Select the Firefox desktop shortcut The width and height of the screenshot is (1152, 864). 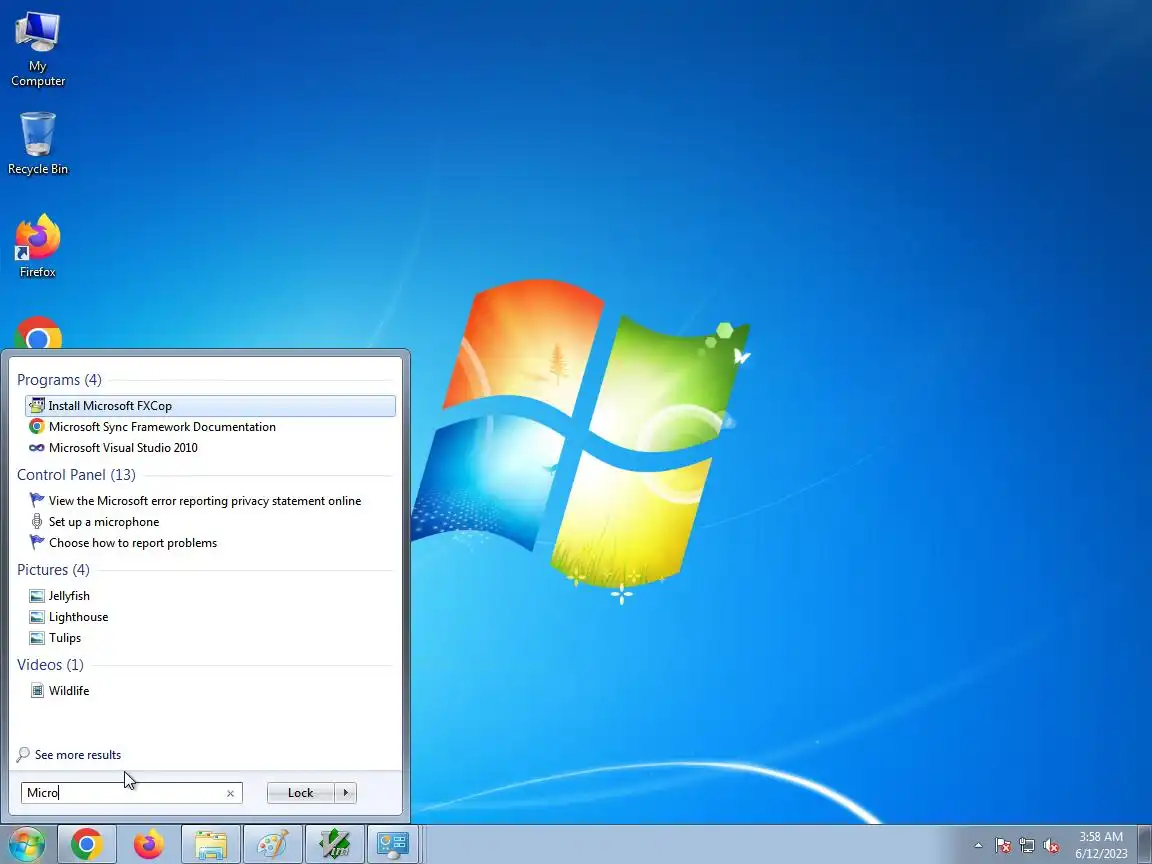37,246
